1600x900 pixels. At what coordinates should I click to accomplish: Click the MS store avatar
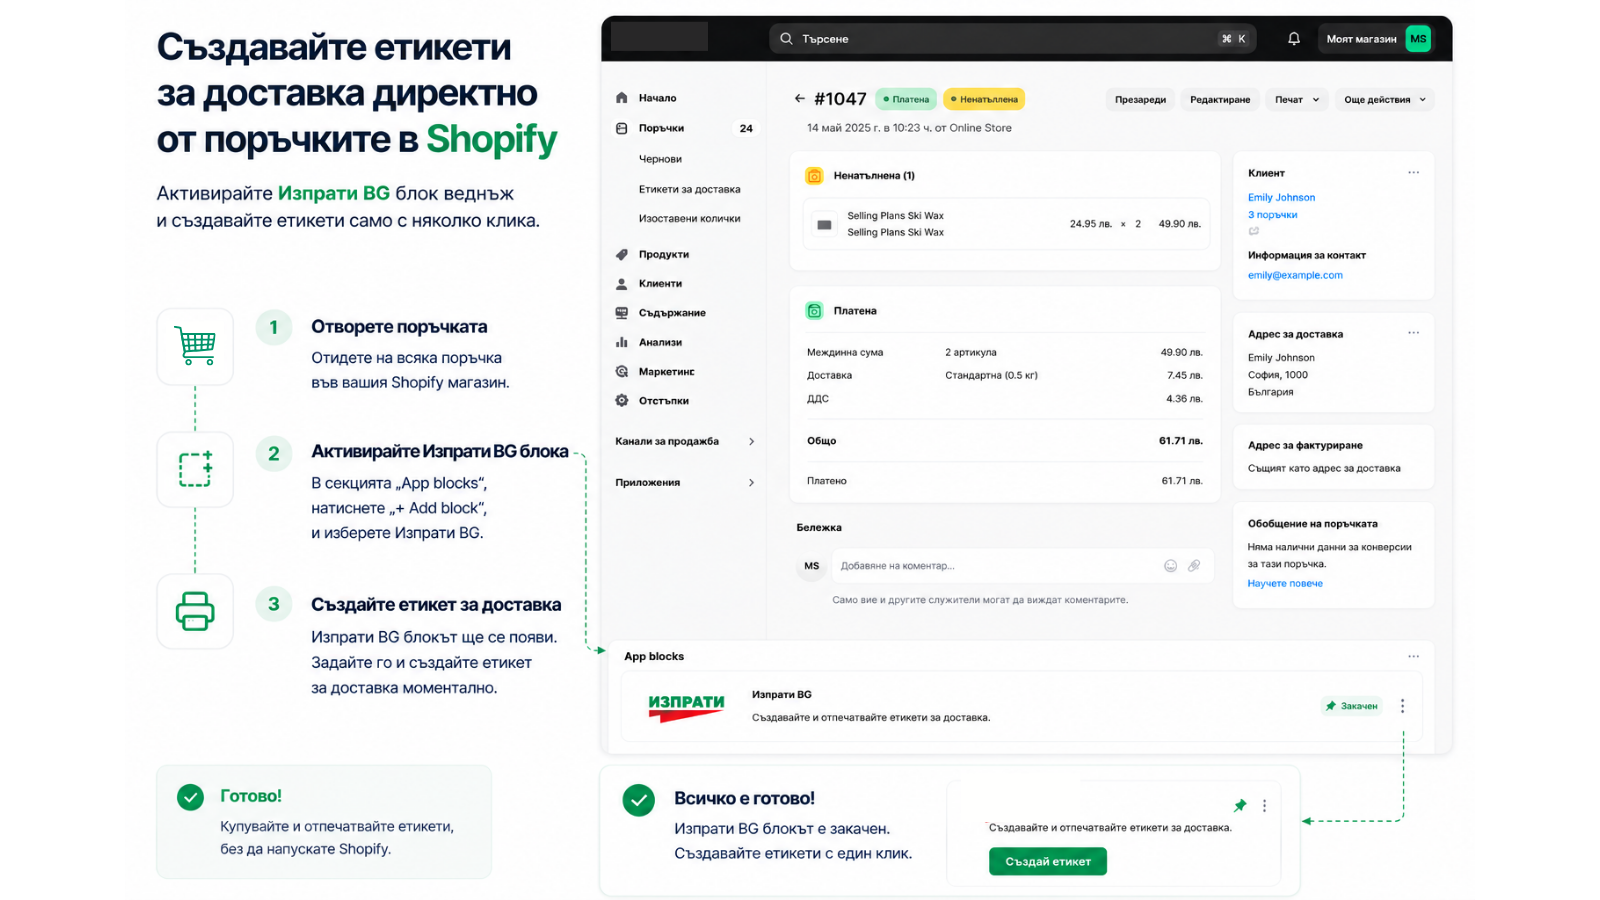[1418, 39]
